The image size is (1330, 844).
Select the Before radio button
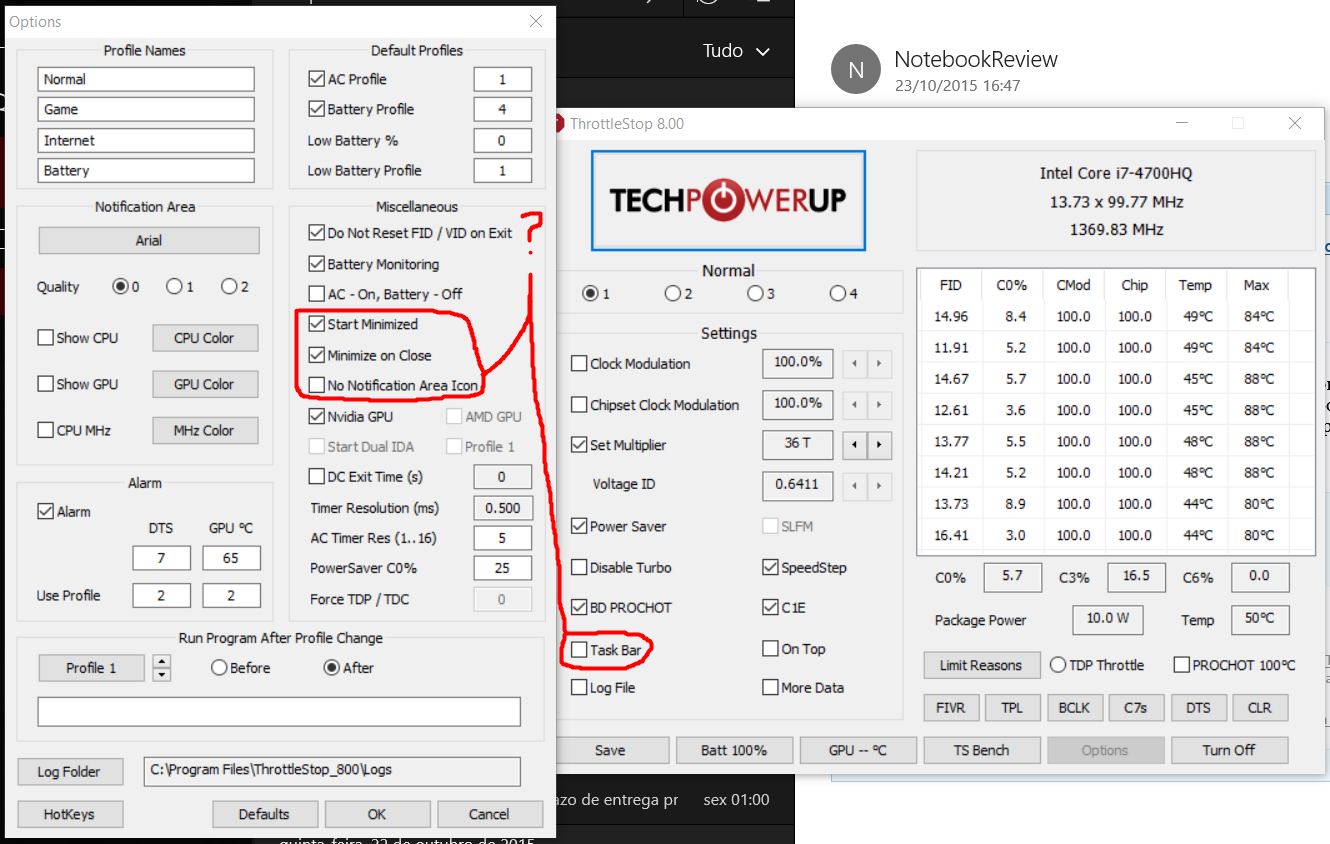tap(219, 668)
